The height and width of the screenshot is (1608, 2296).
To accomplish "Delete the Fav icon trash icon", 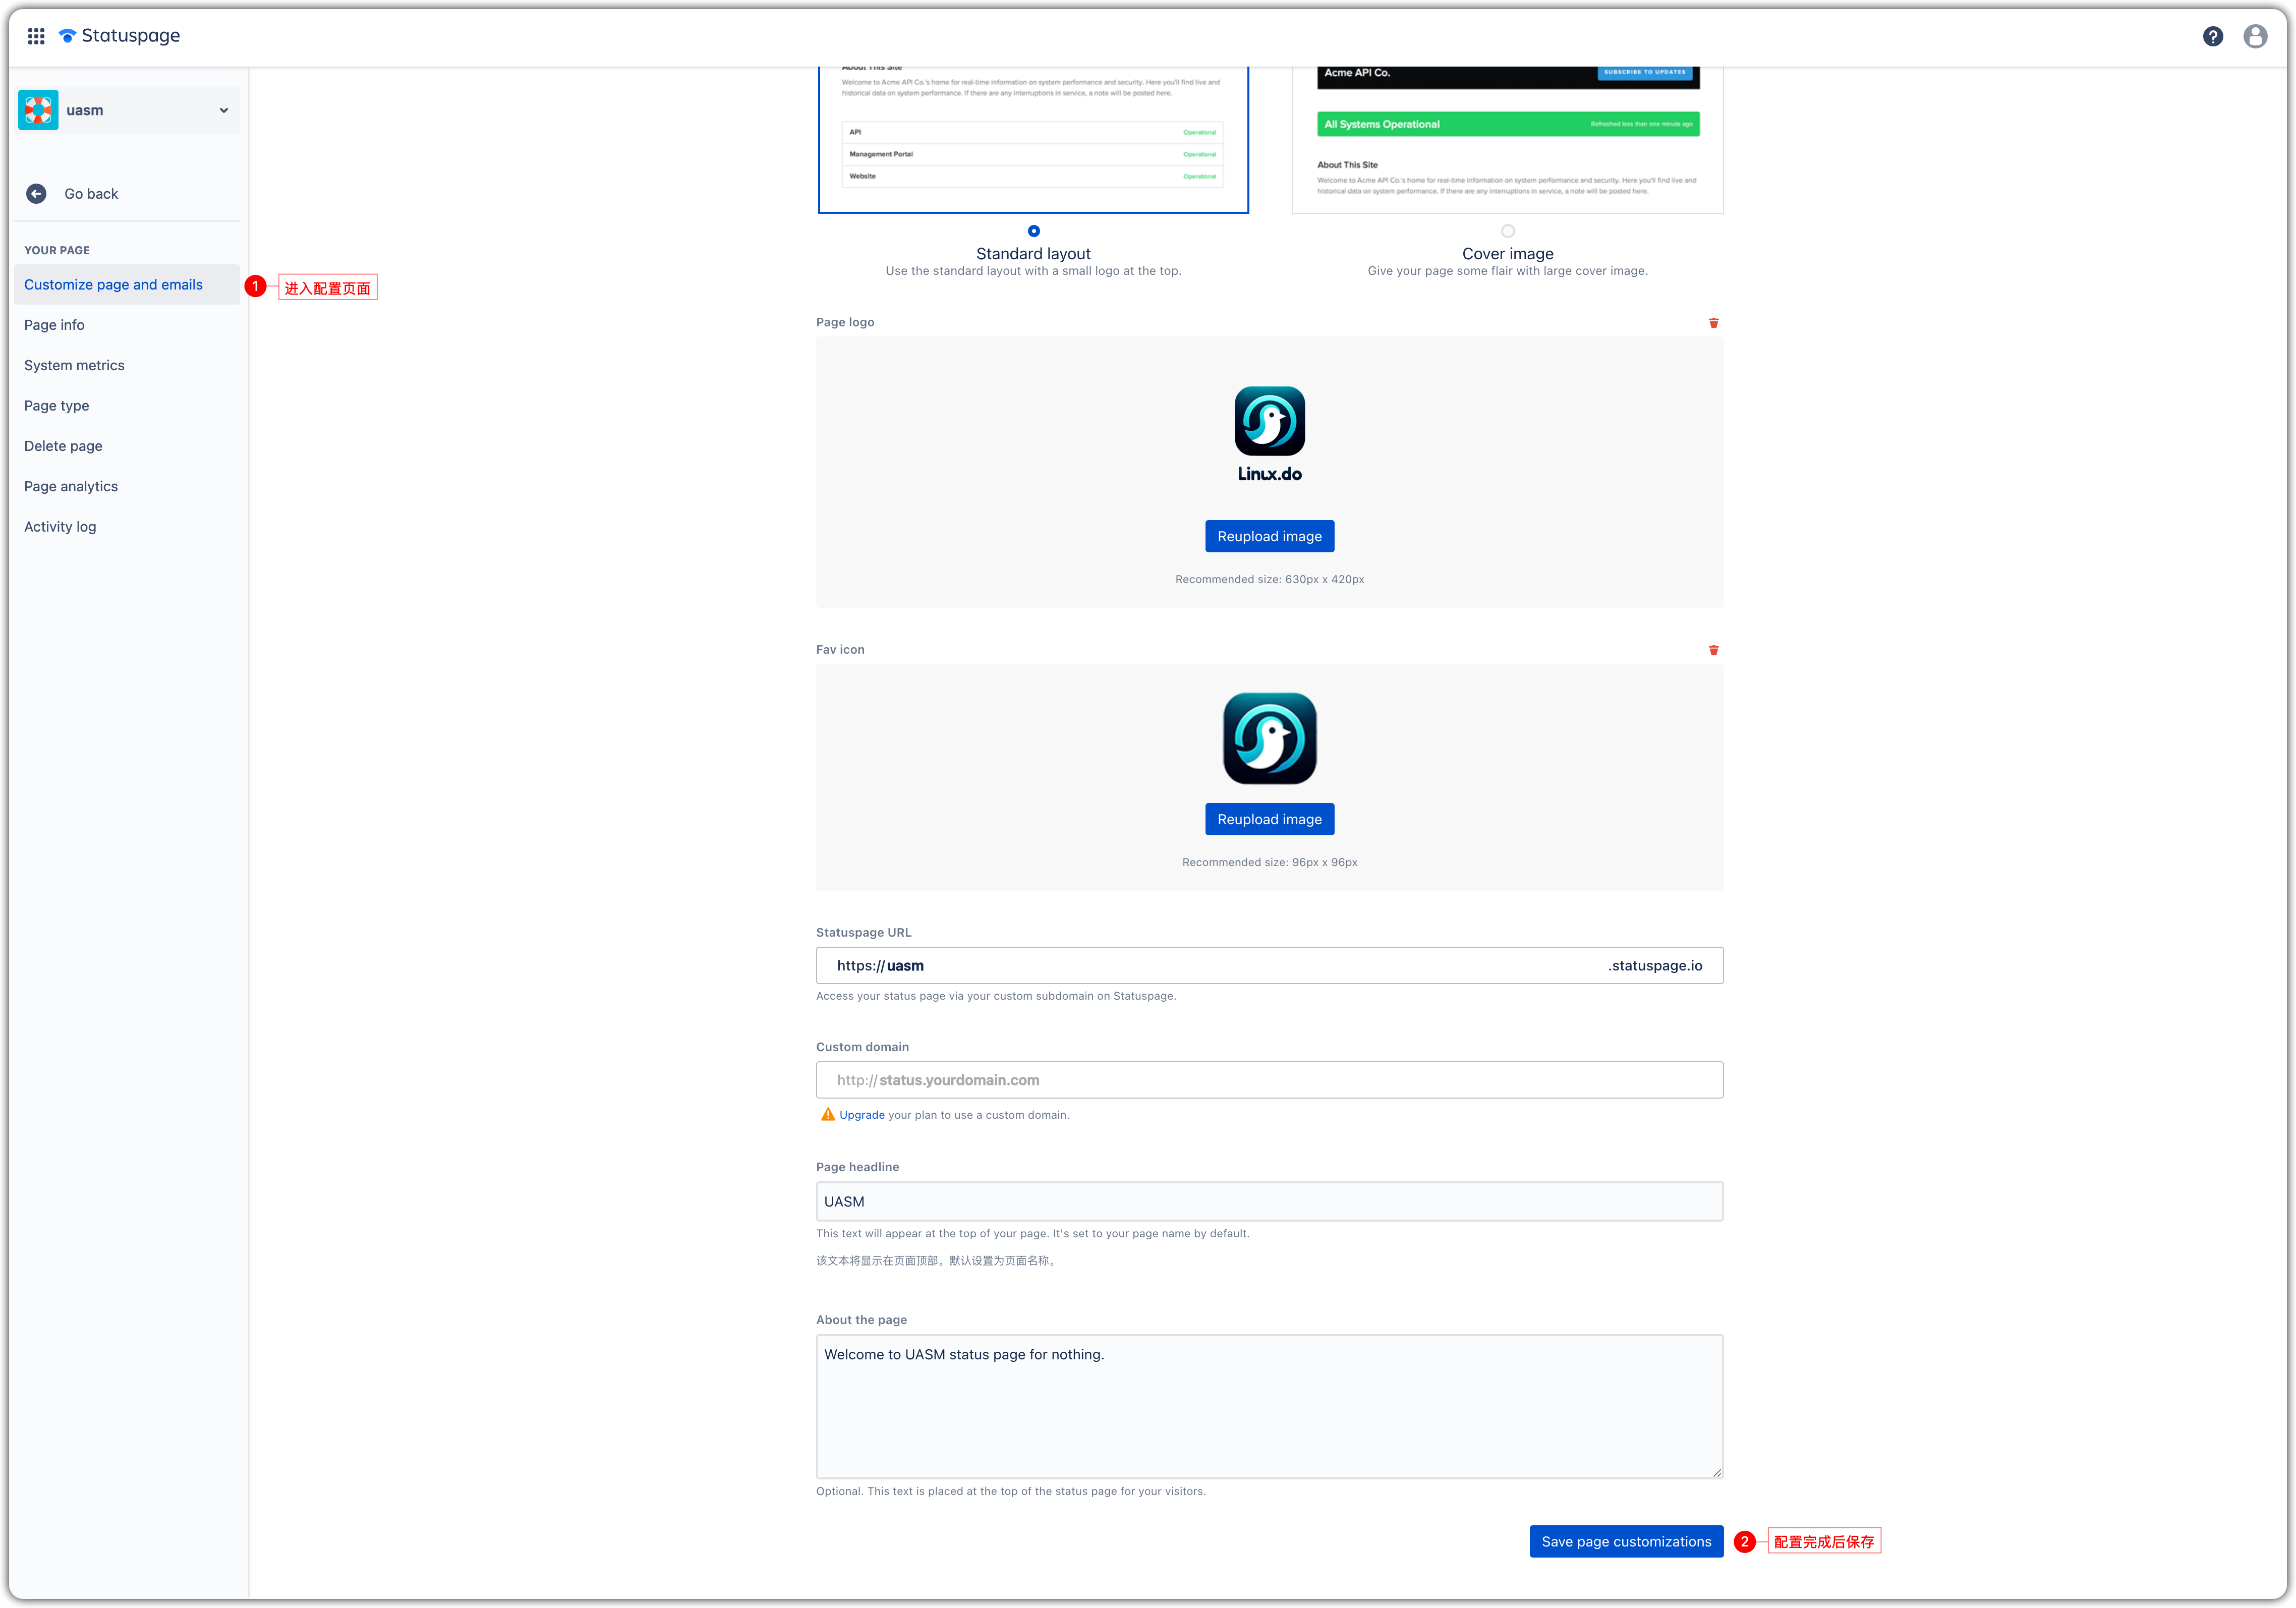I will [x=1713, y=650].
